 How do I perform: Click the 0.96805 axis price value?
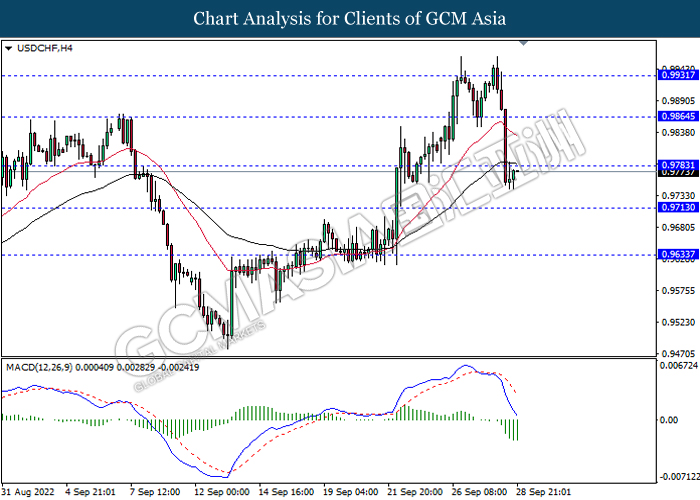coord(678,227)
